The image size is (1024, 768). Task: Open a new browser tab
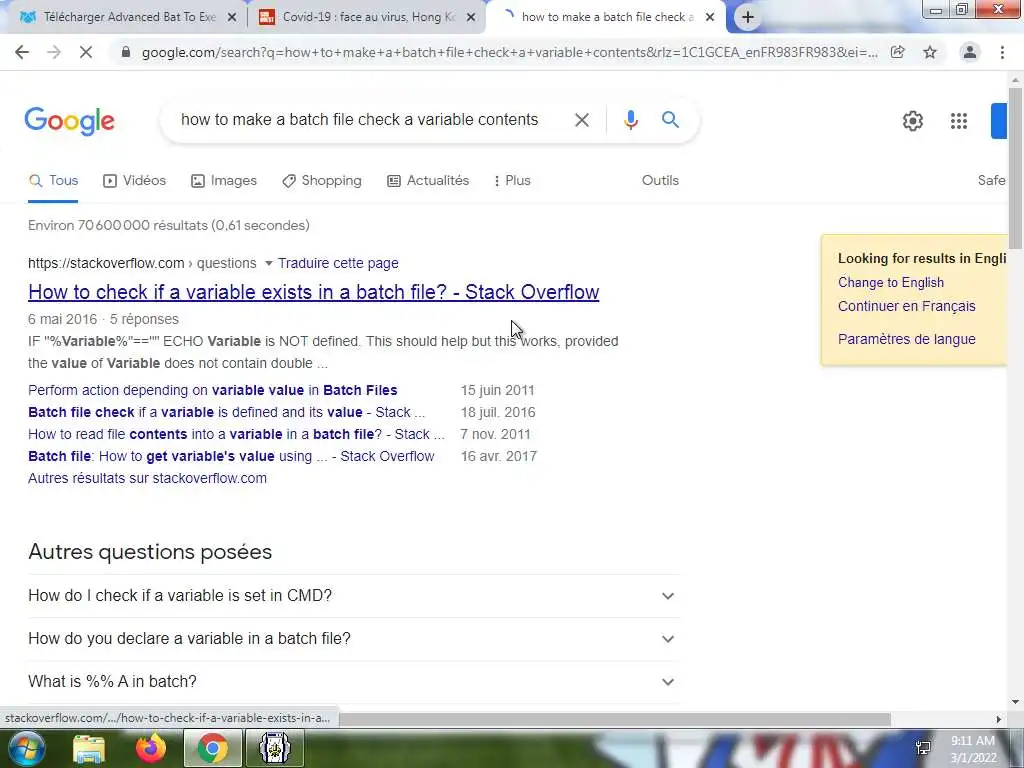click(x=748, y=17)
